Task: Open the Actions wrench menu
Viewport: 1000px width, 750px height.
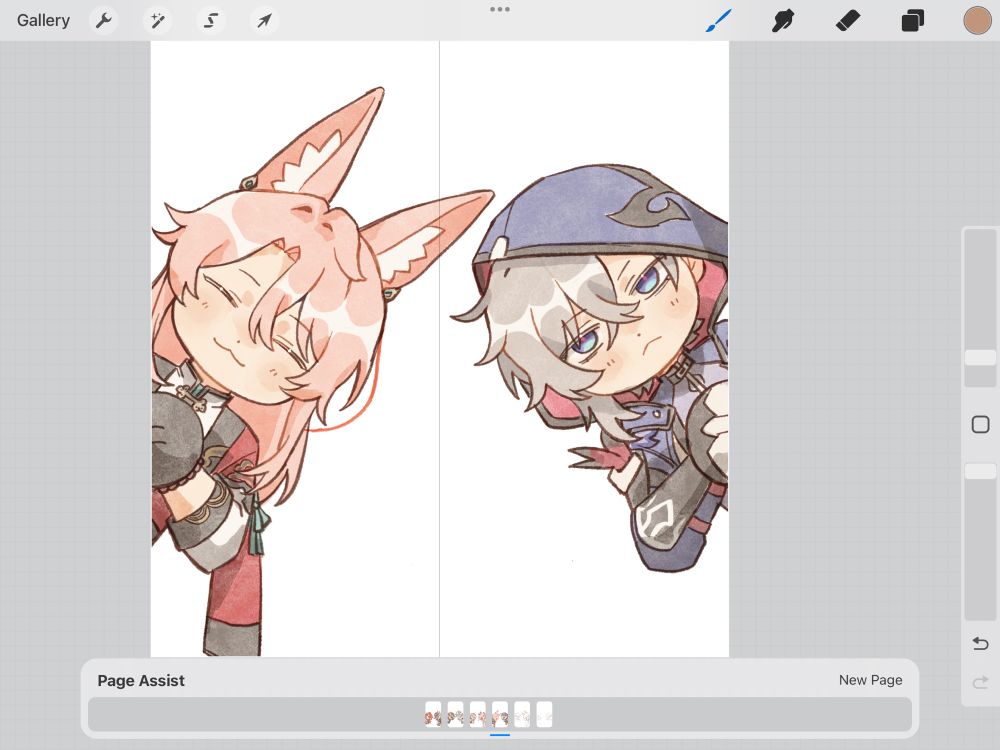Action: [103, 20]
